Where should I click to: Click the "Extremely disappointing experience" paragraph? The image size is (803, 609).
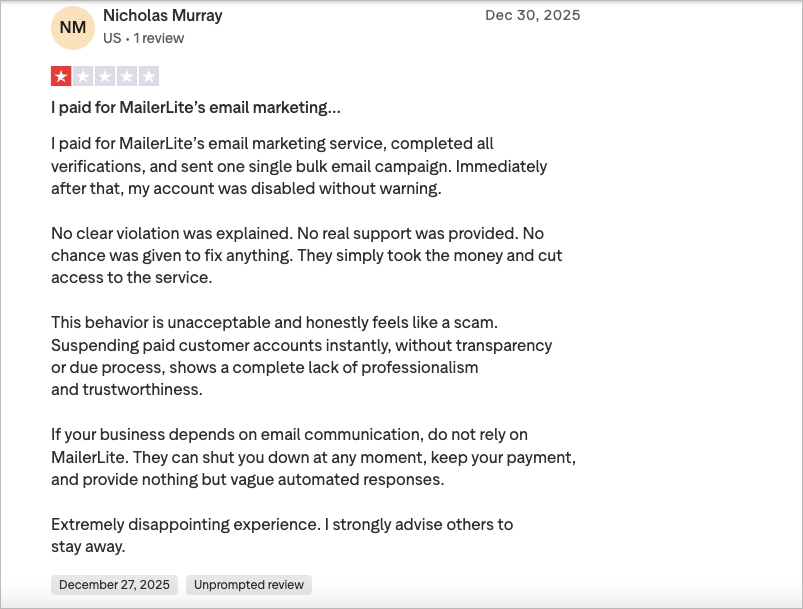click(281, 535)
